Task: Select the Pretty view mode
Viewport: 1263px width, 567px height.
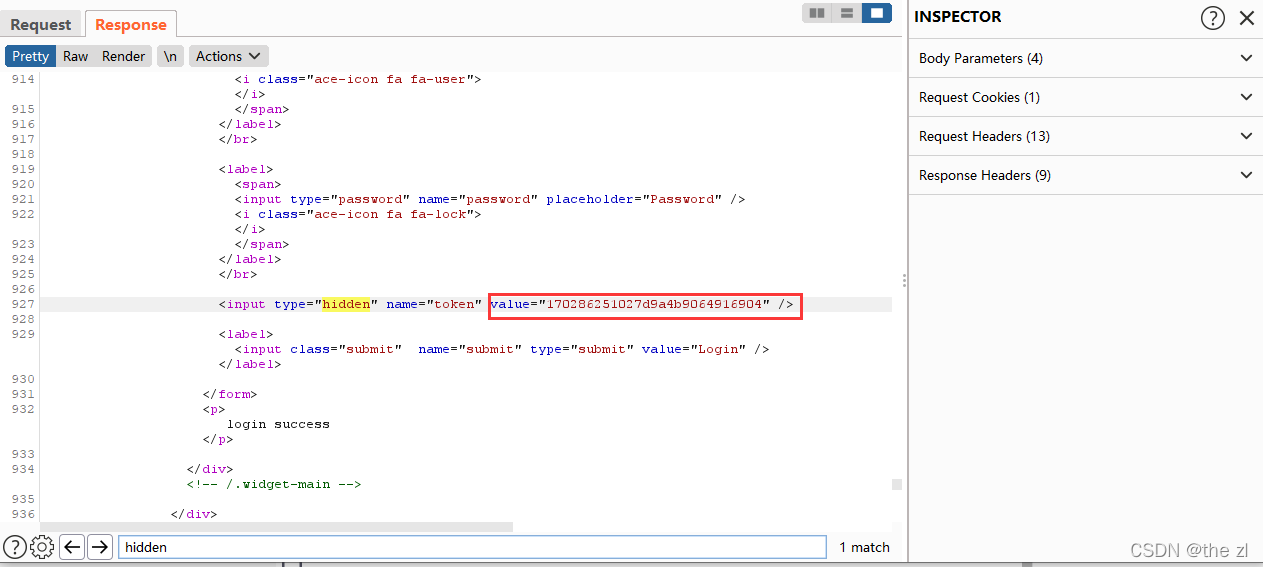Action: click(x=31, y=56)
